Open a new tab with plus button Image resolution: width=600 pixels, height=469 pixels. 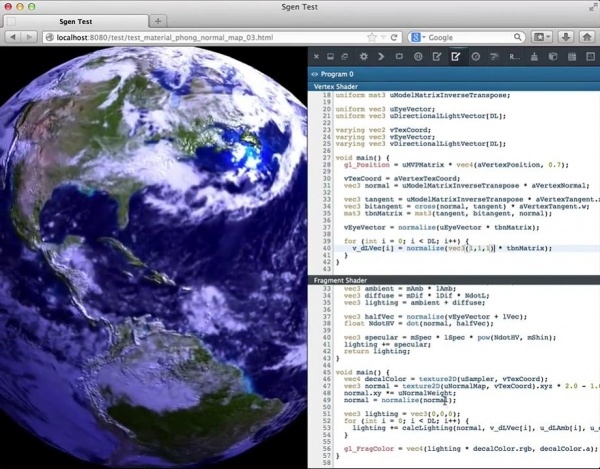[158, 20]
